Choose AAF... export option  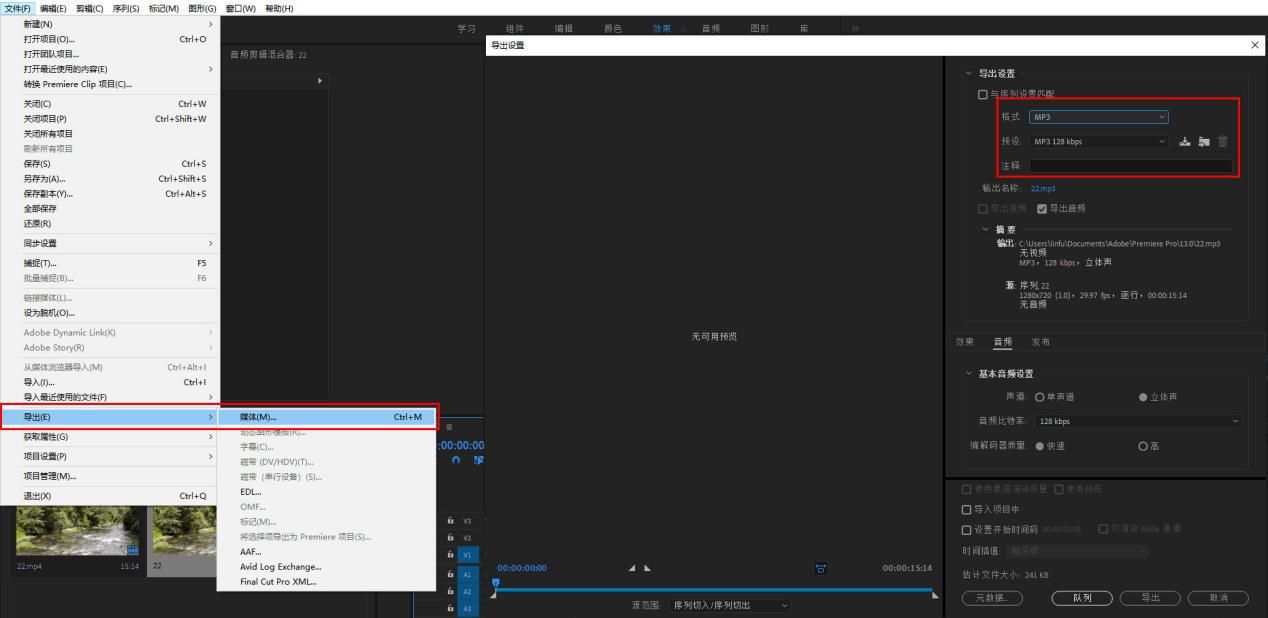[x=327, y=551]
